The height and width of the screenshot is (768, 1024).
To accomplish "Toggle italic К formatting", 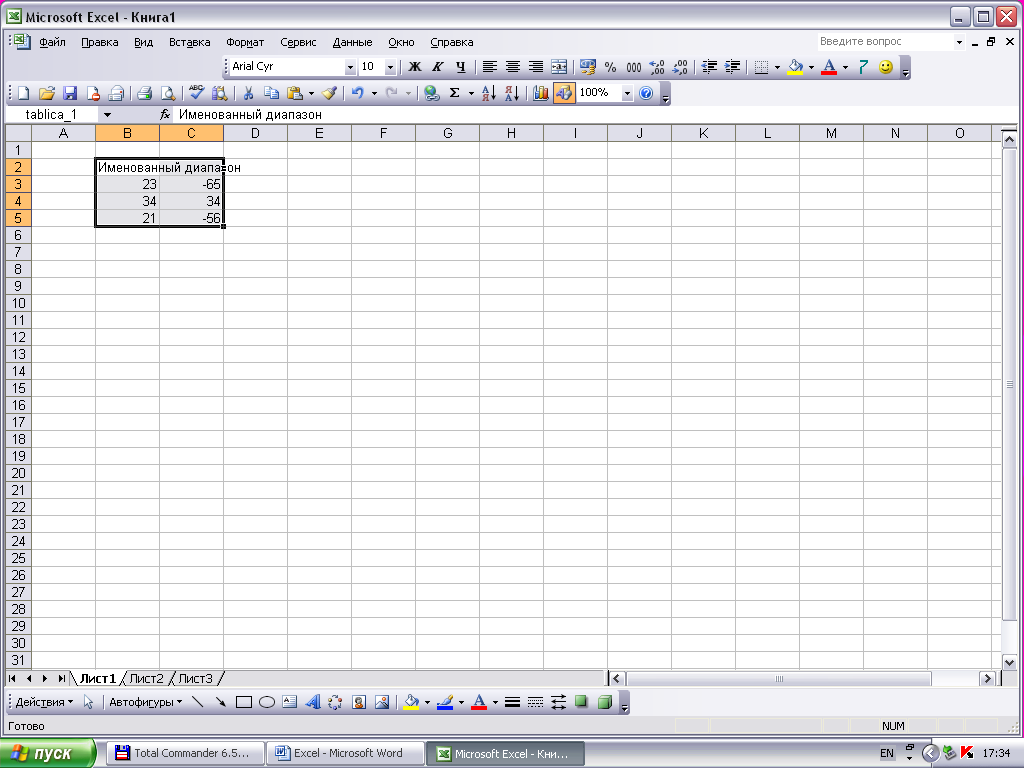I will point(438,67).
